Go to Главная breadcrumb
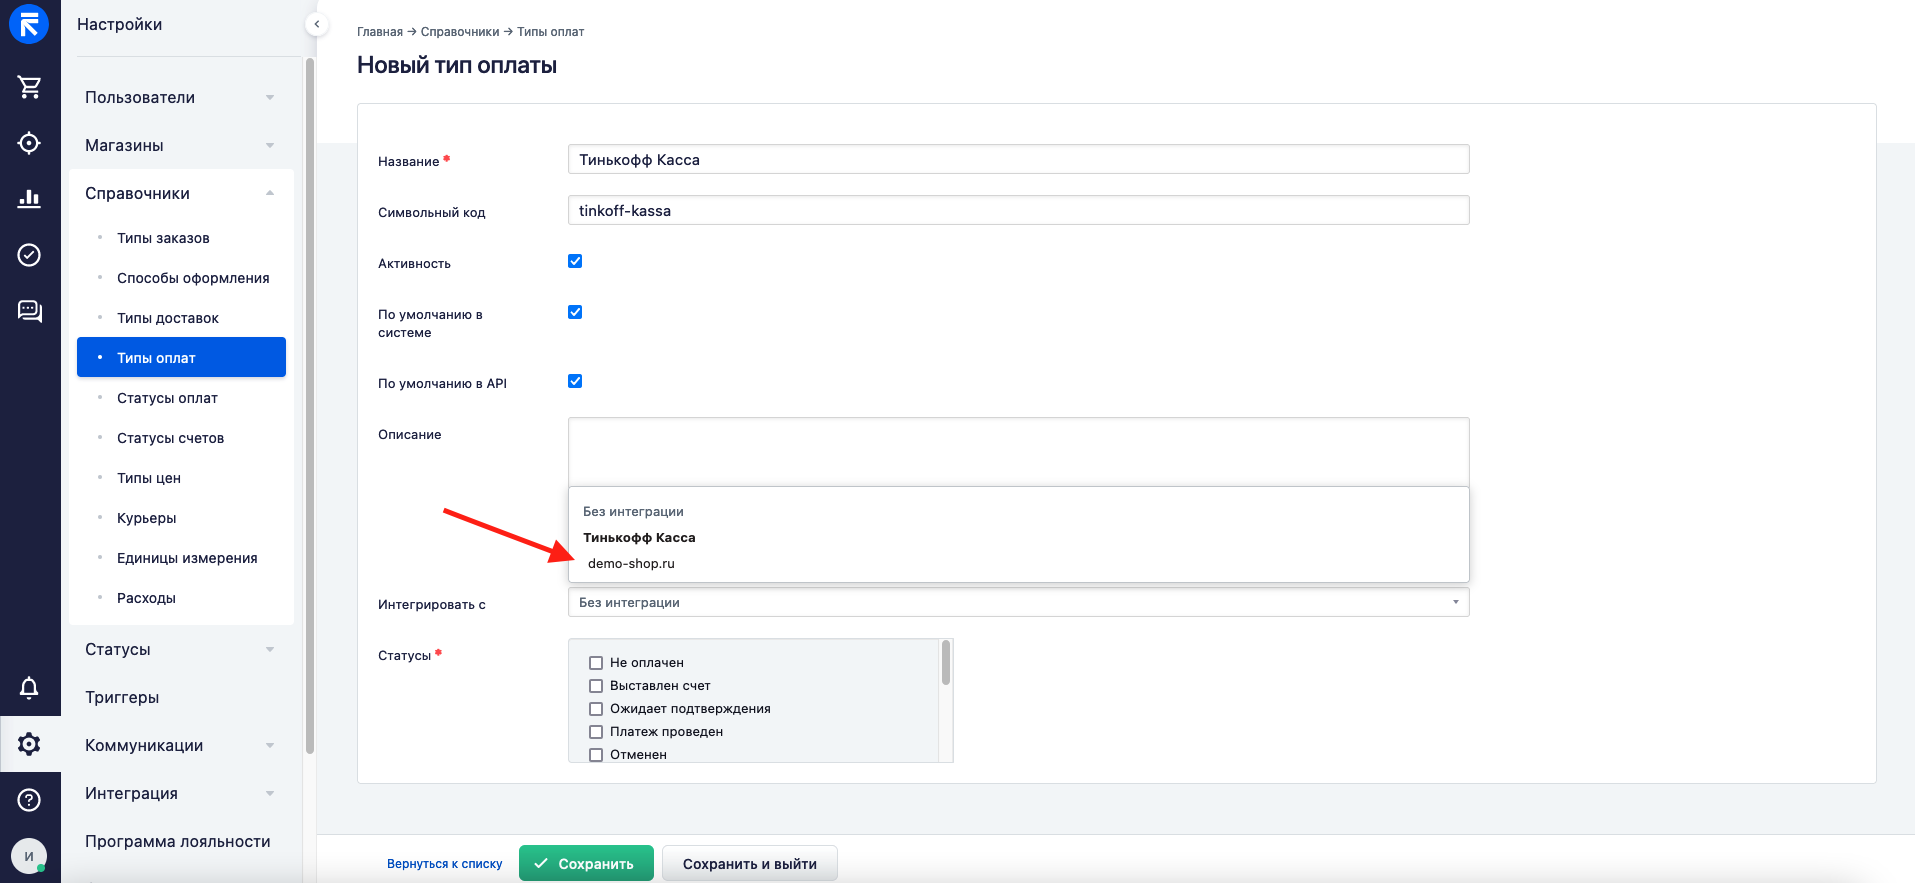The image size is (1915, 883). point(380,32)
